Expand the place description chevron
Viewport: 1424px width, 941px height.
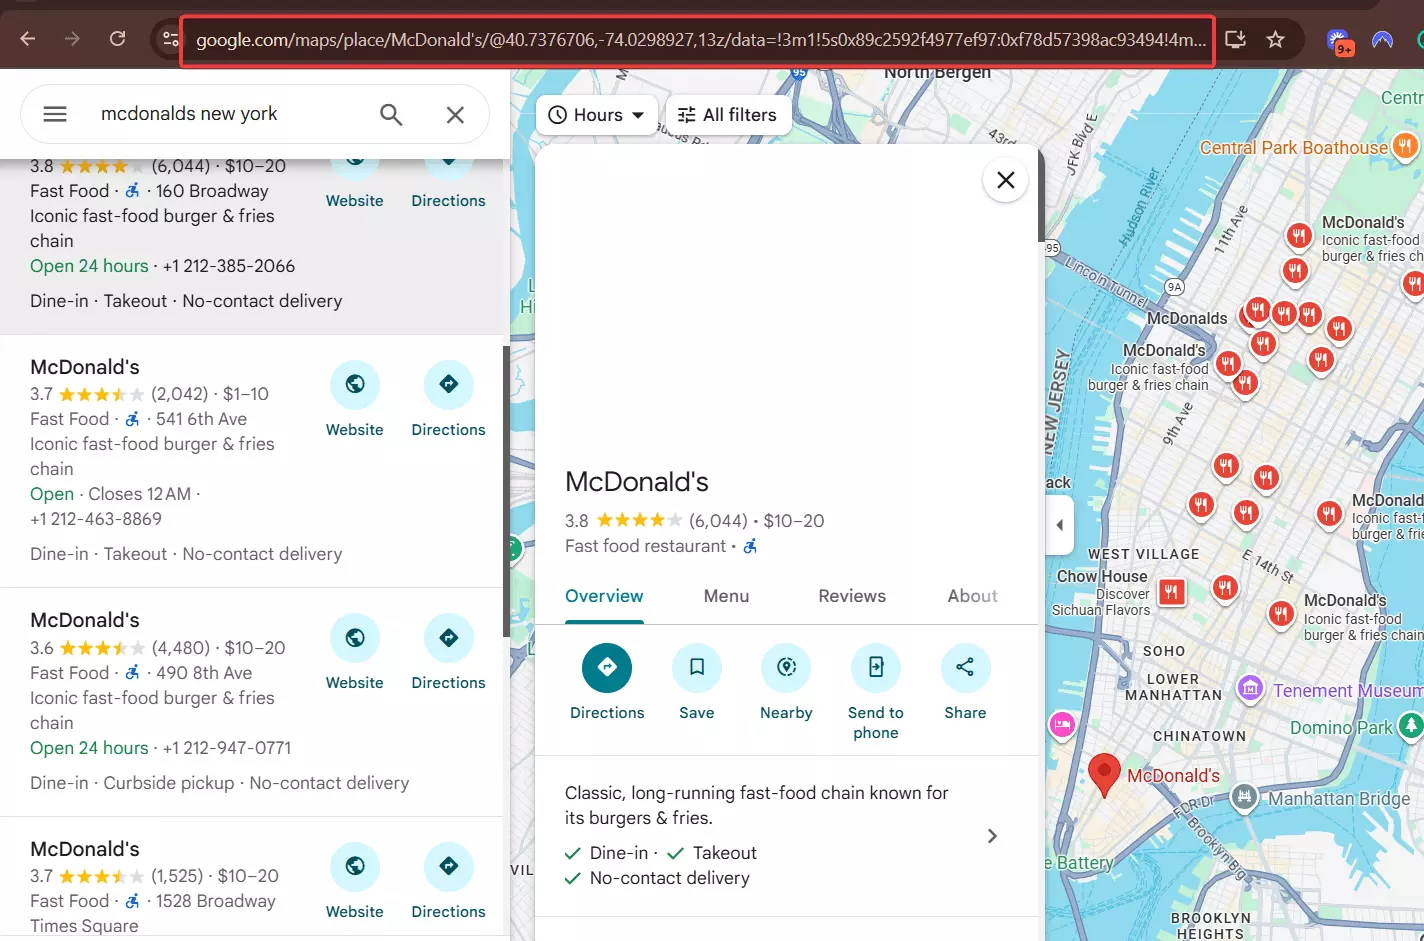tap(992, 836)
